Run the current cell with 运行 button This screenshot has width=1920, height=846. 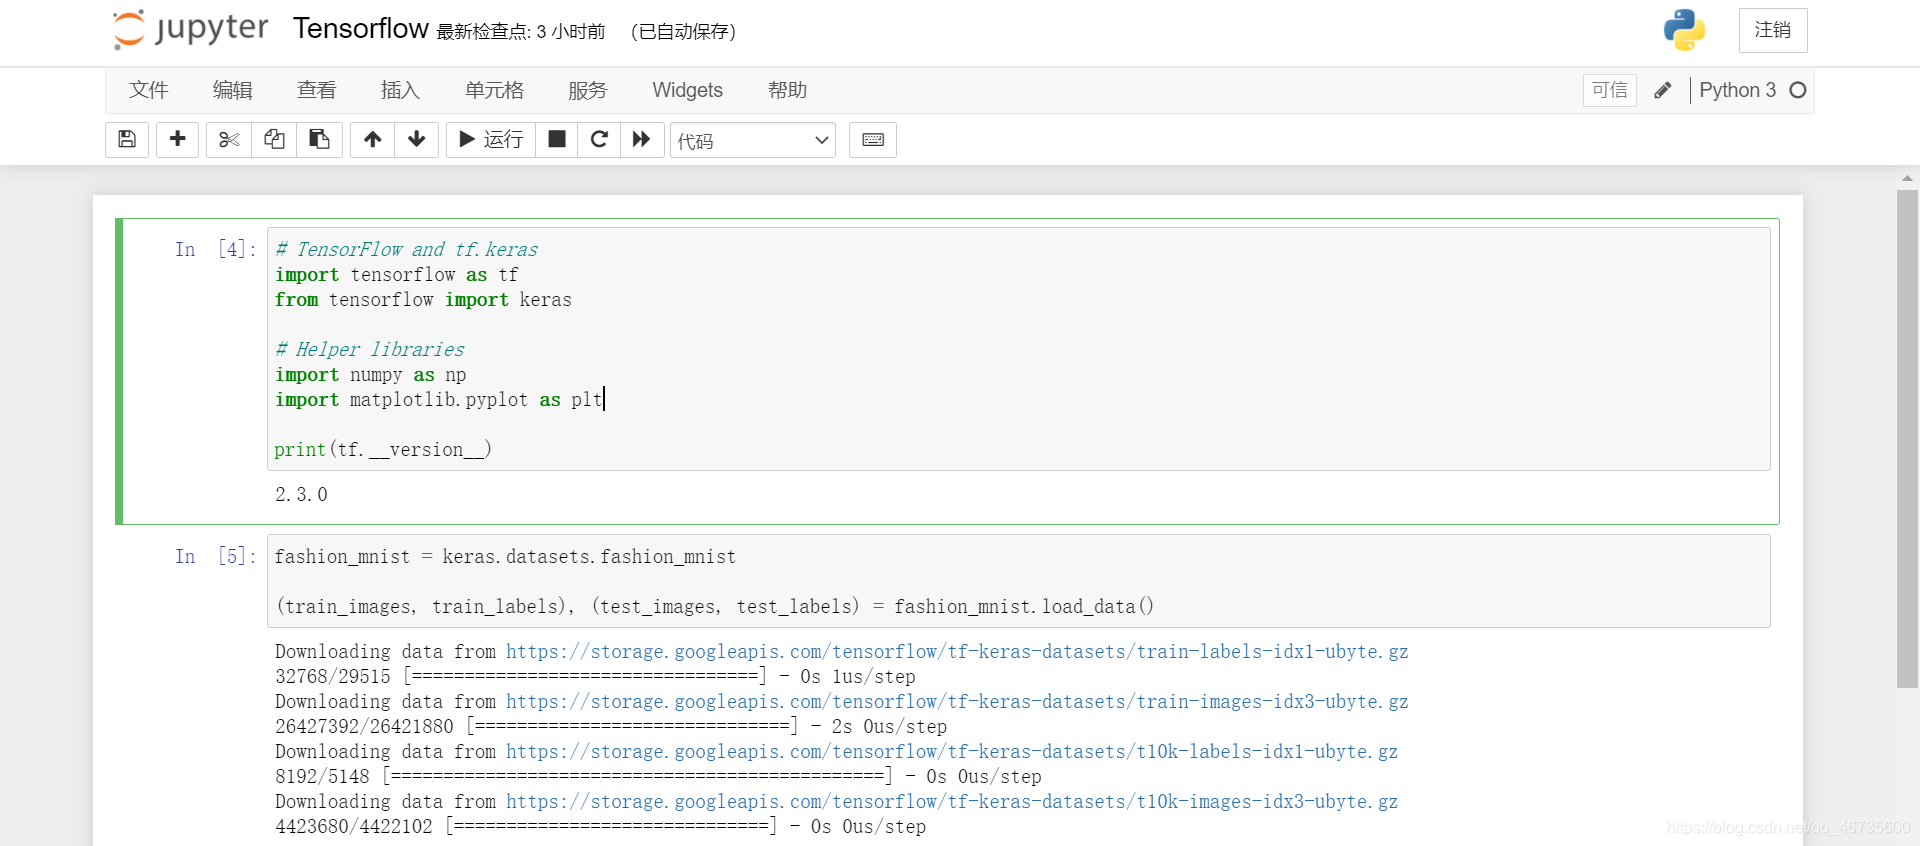(491, 140)
